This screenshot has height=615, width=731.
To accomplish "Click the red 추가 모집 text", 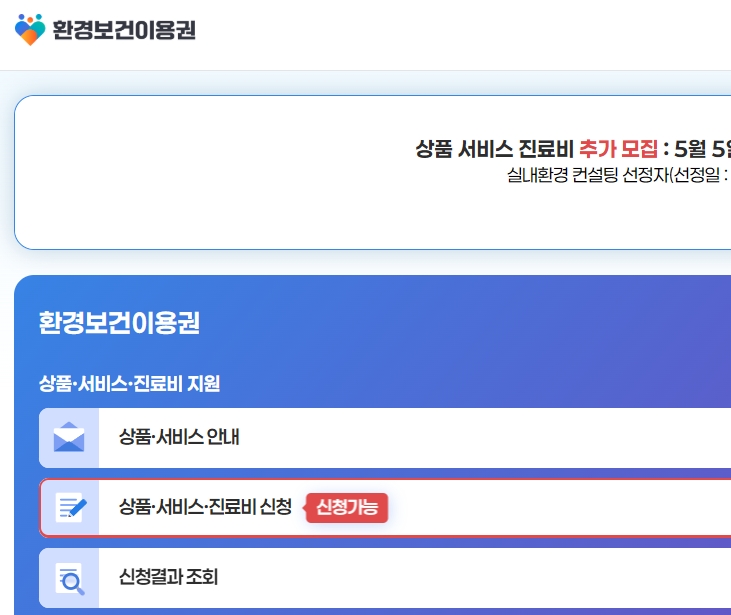I will 618,149.
